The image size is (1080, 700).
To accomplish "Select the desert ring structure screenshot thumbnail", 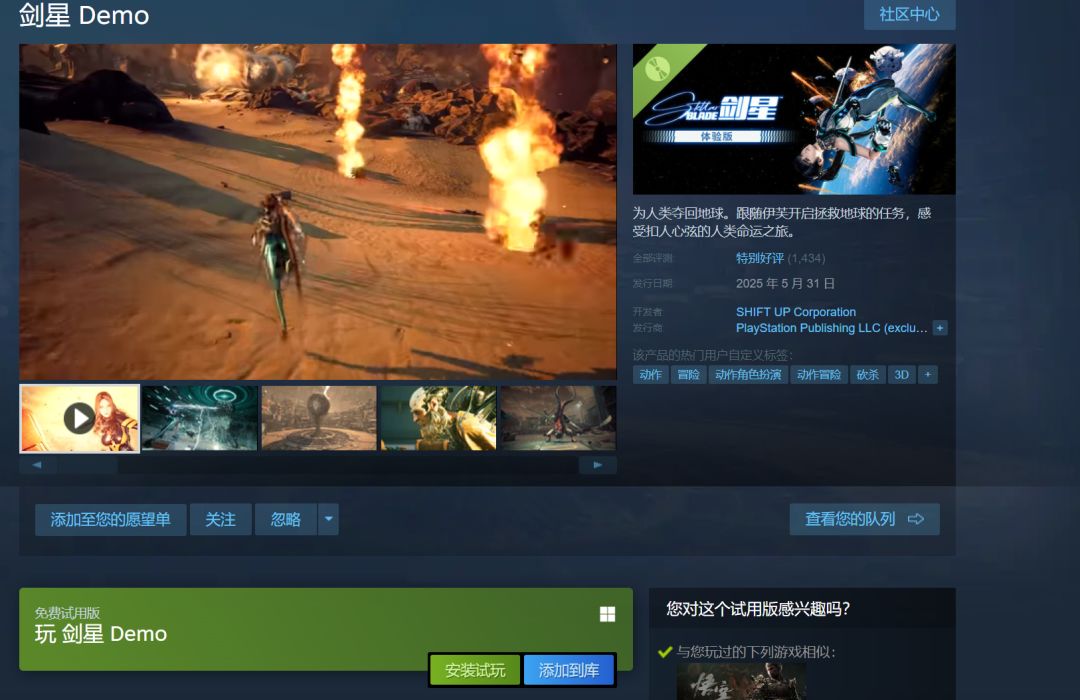I will [319, 418].
